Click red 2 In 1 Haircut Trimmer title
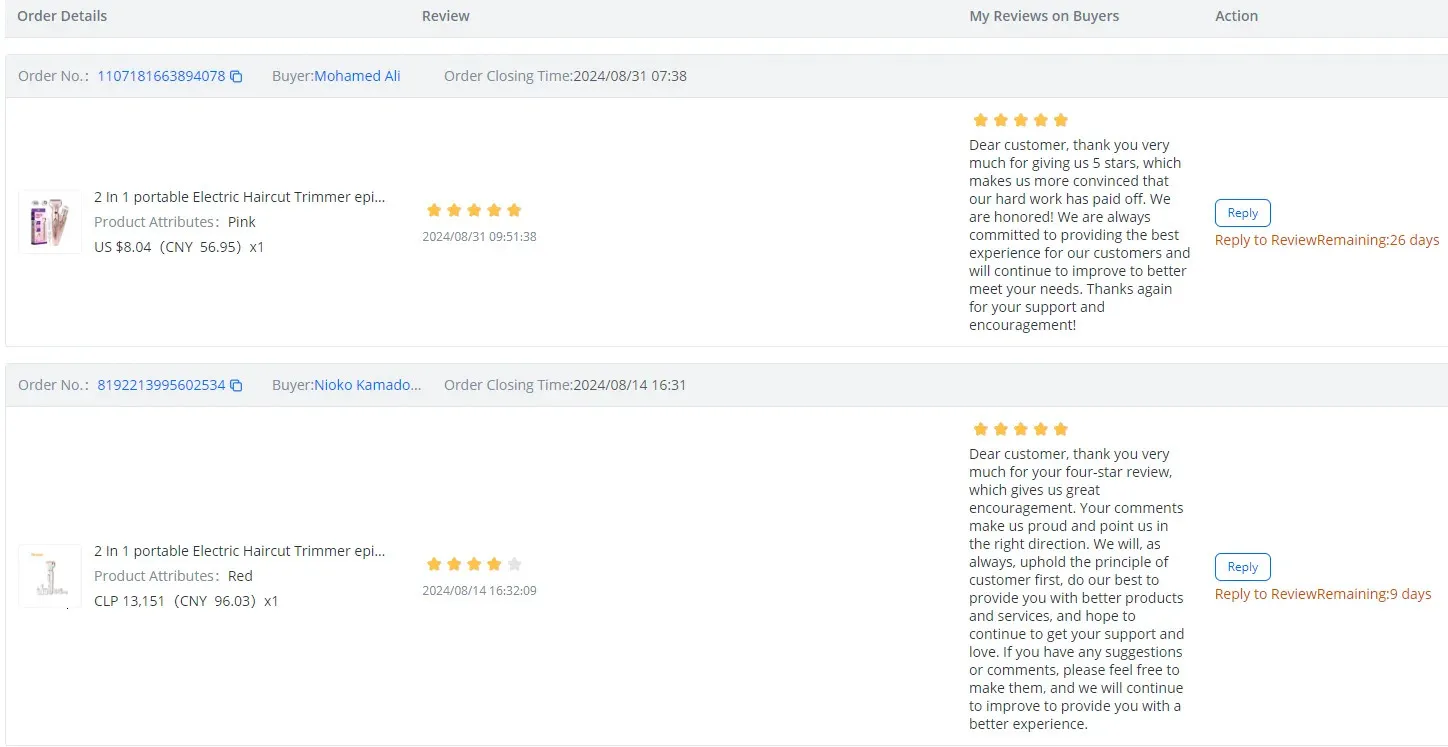This screenshot has width=1448, height=747. pos(239,551)
